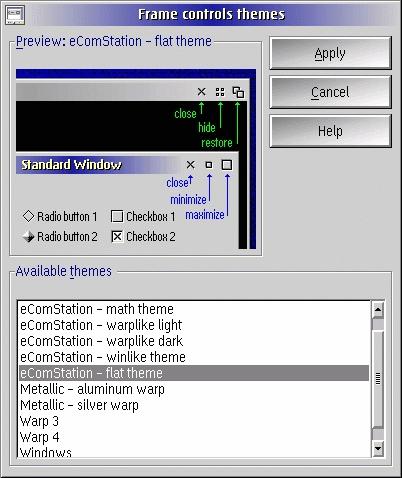Click Standard Window close X icon

coord(190,165)
